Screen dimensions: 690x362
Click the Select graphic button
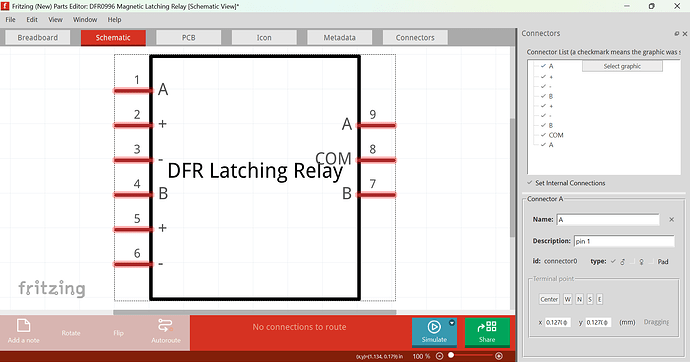coord(622,66)
